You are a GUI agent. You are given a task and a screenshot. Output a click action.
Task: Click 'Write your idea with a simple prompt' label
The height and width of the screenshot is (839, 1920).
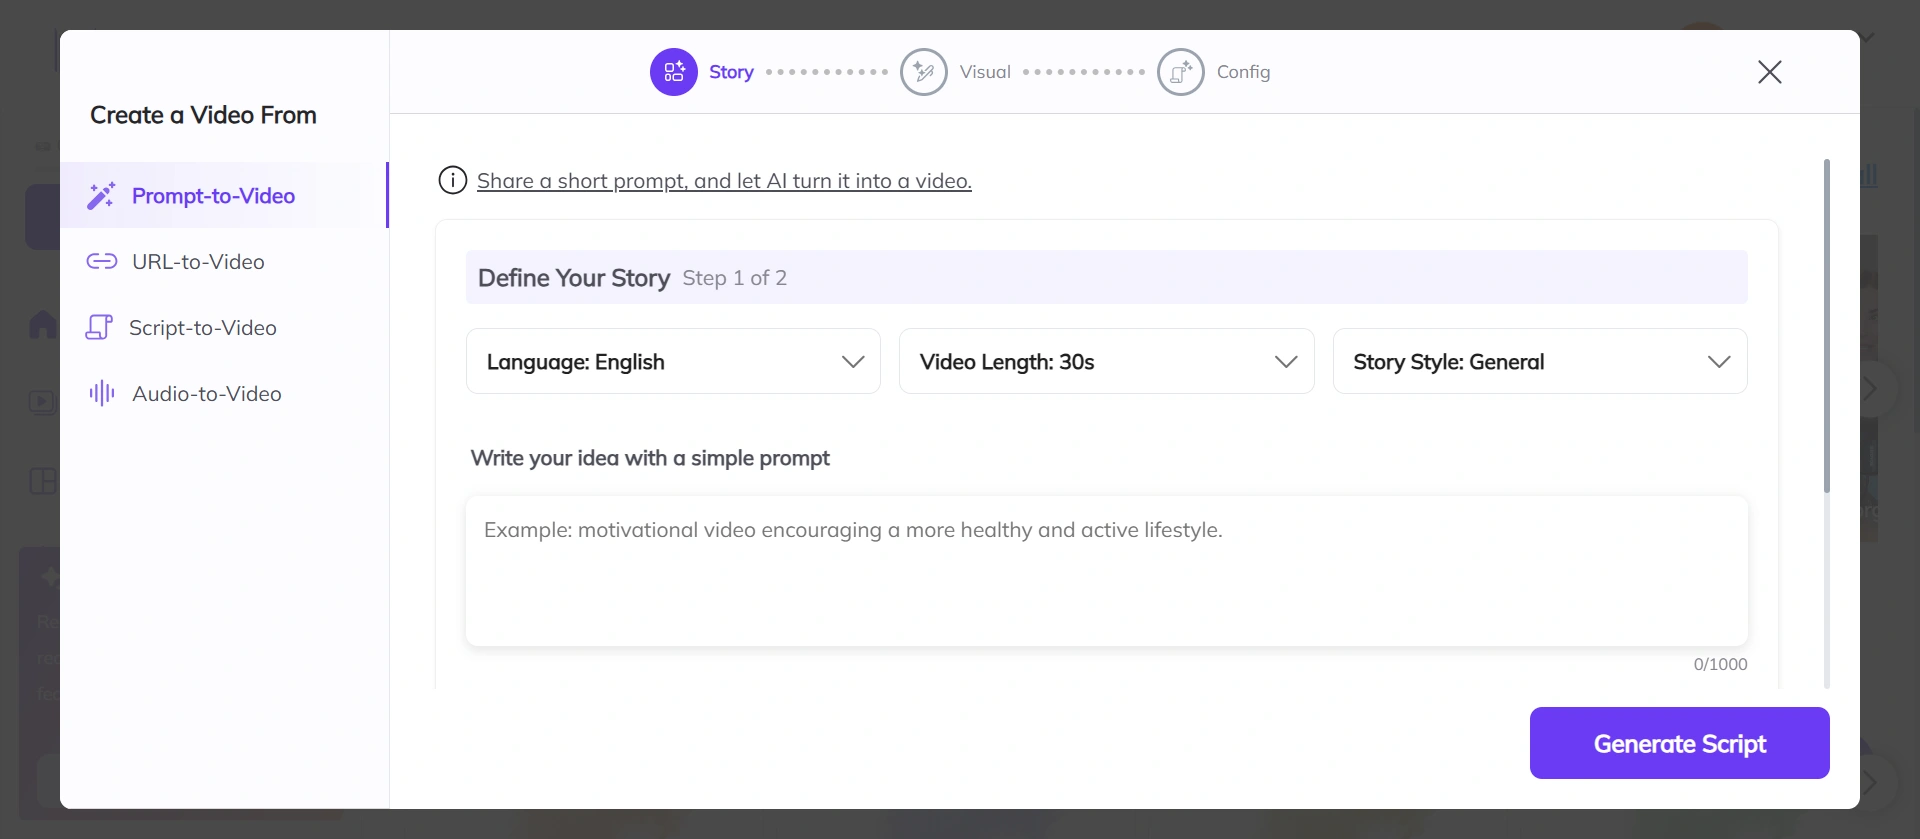650,458
